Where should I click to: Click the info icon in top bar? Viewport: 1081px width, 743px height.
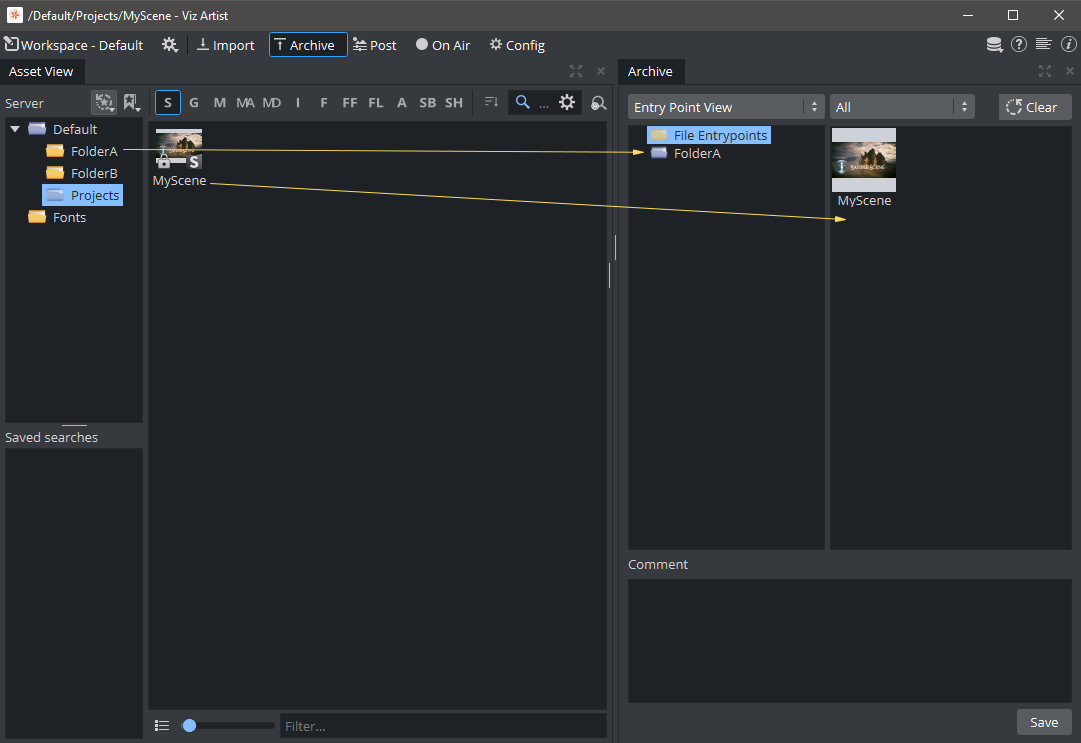pos(1068,45)
